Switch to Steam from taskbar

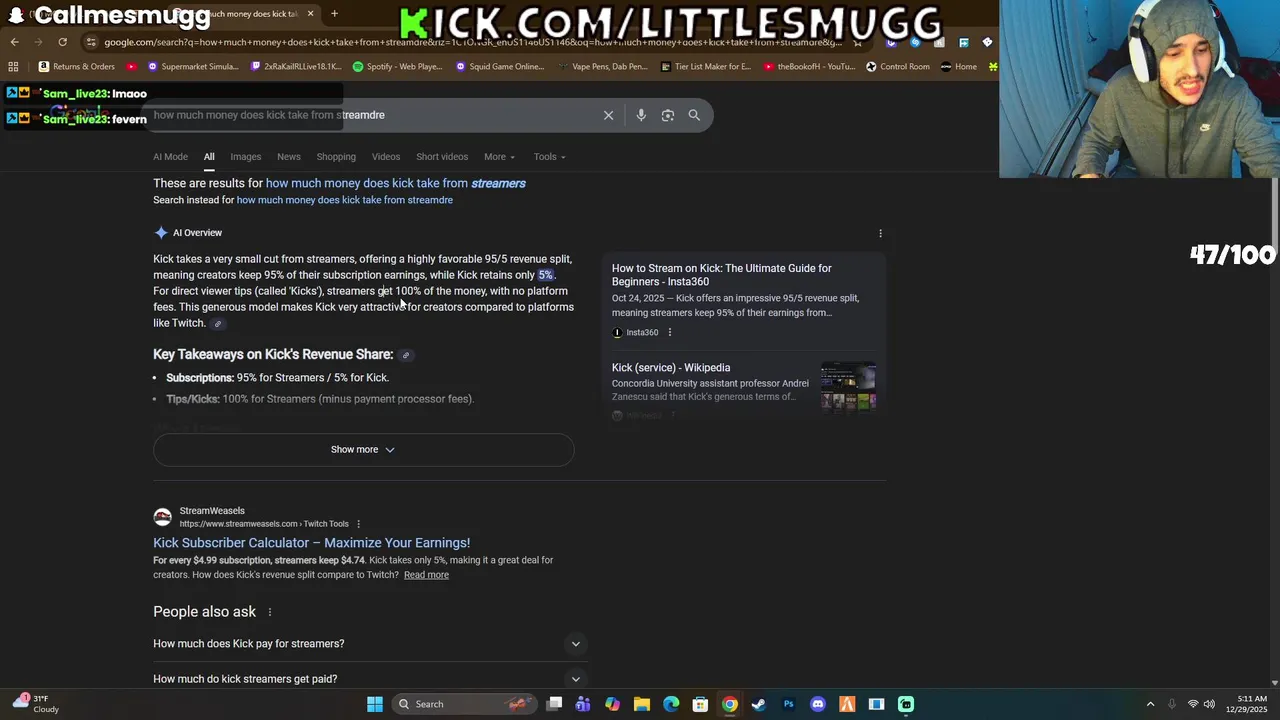[759, 704]
